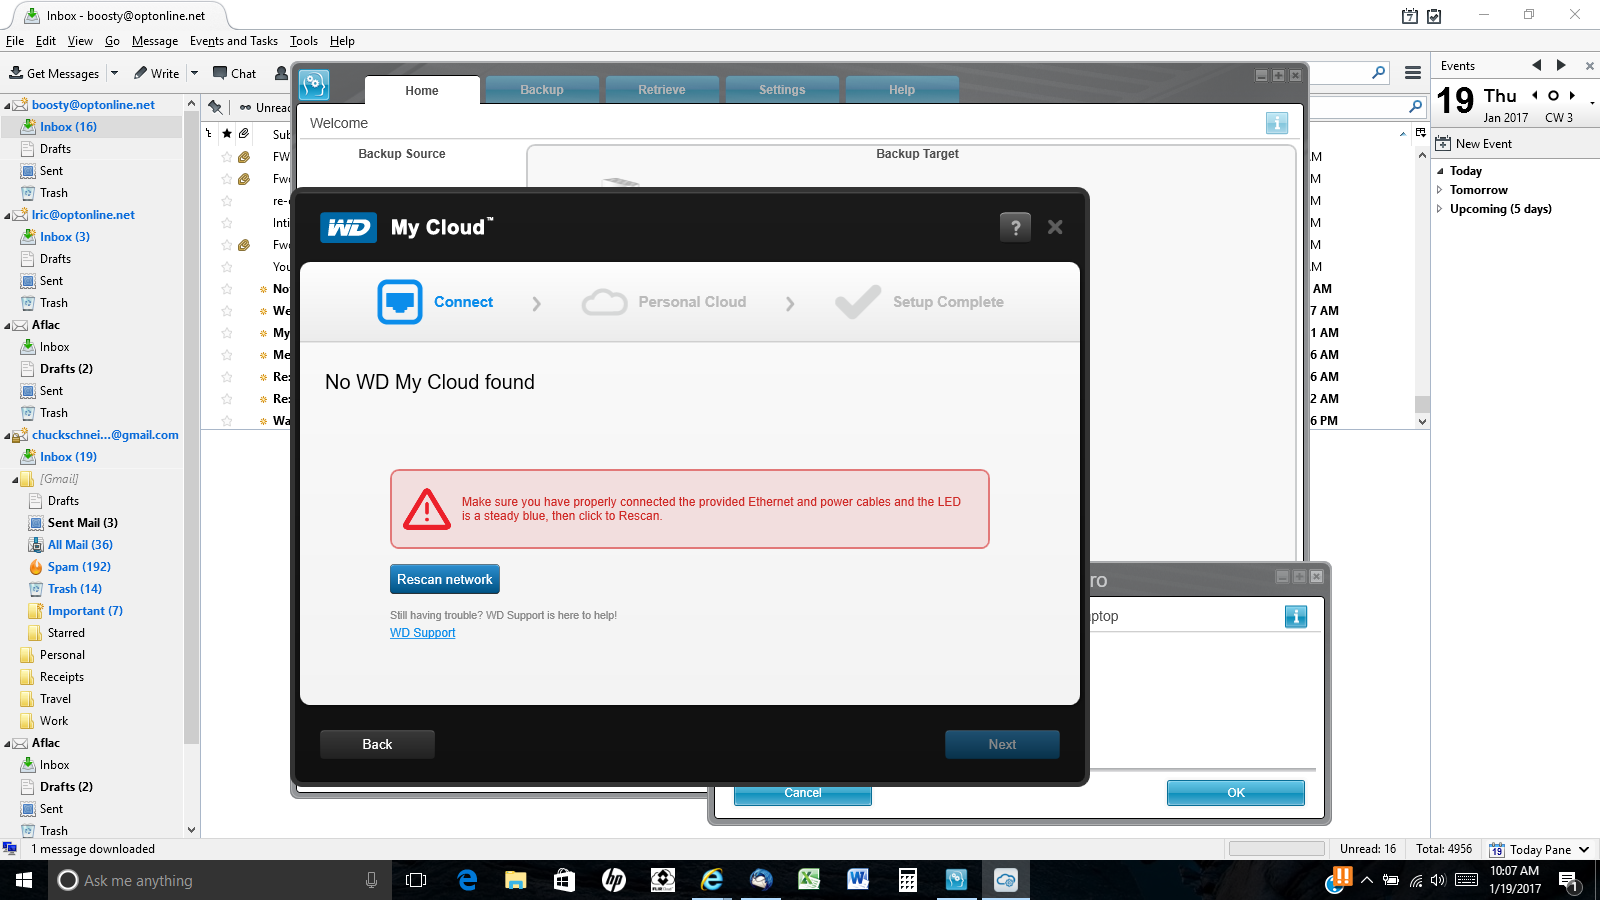Collapse the Today section in Events

[x=1440, y=171]
